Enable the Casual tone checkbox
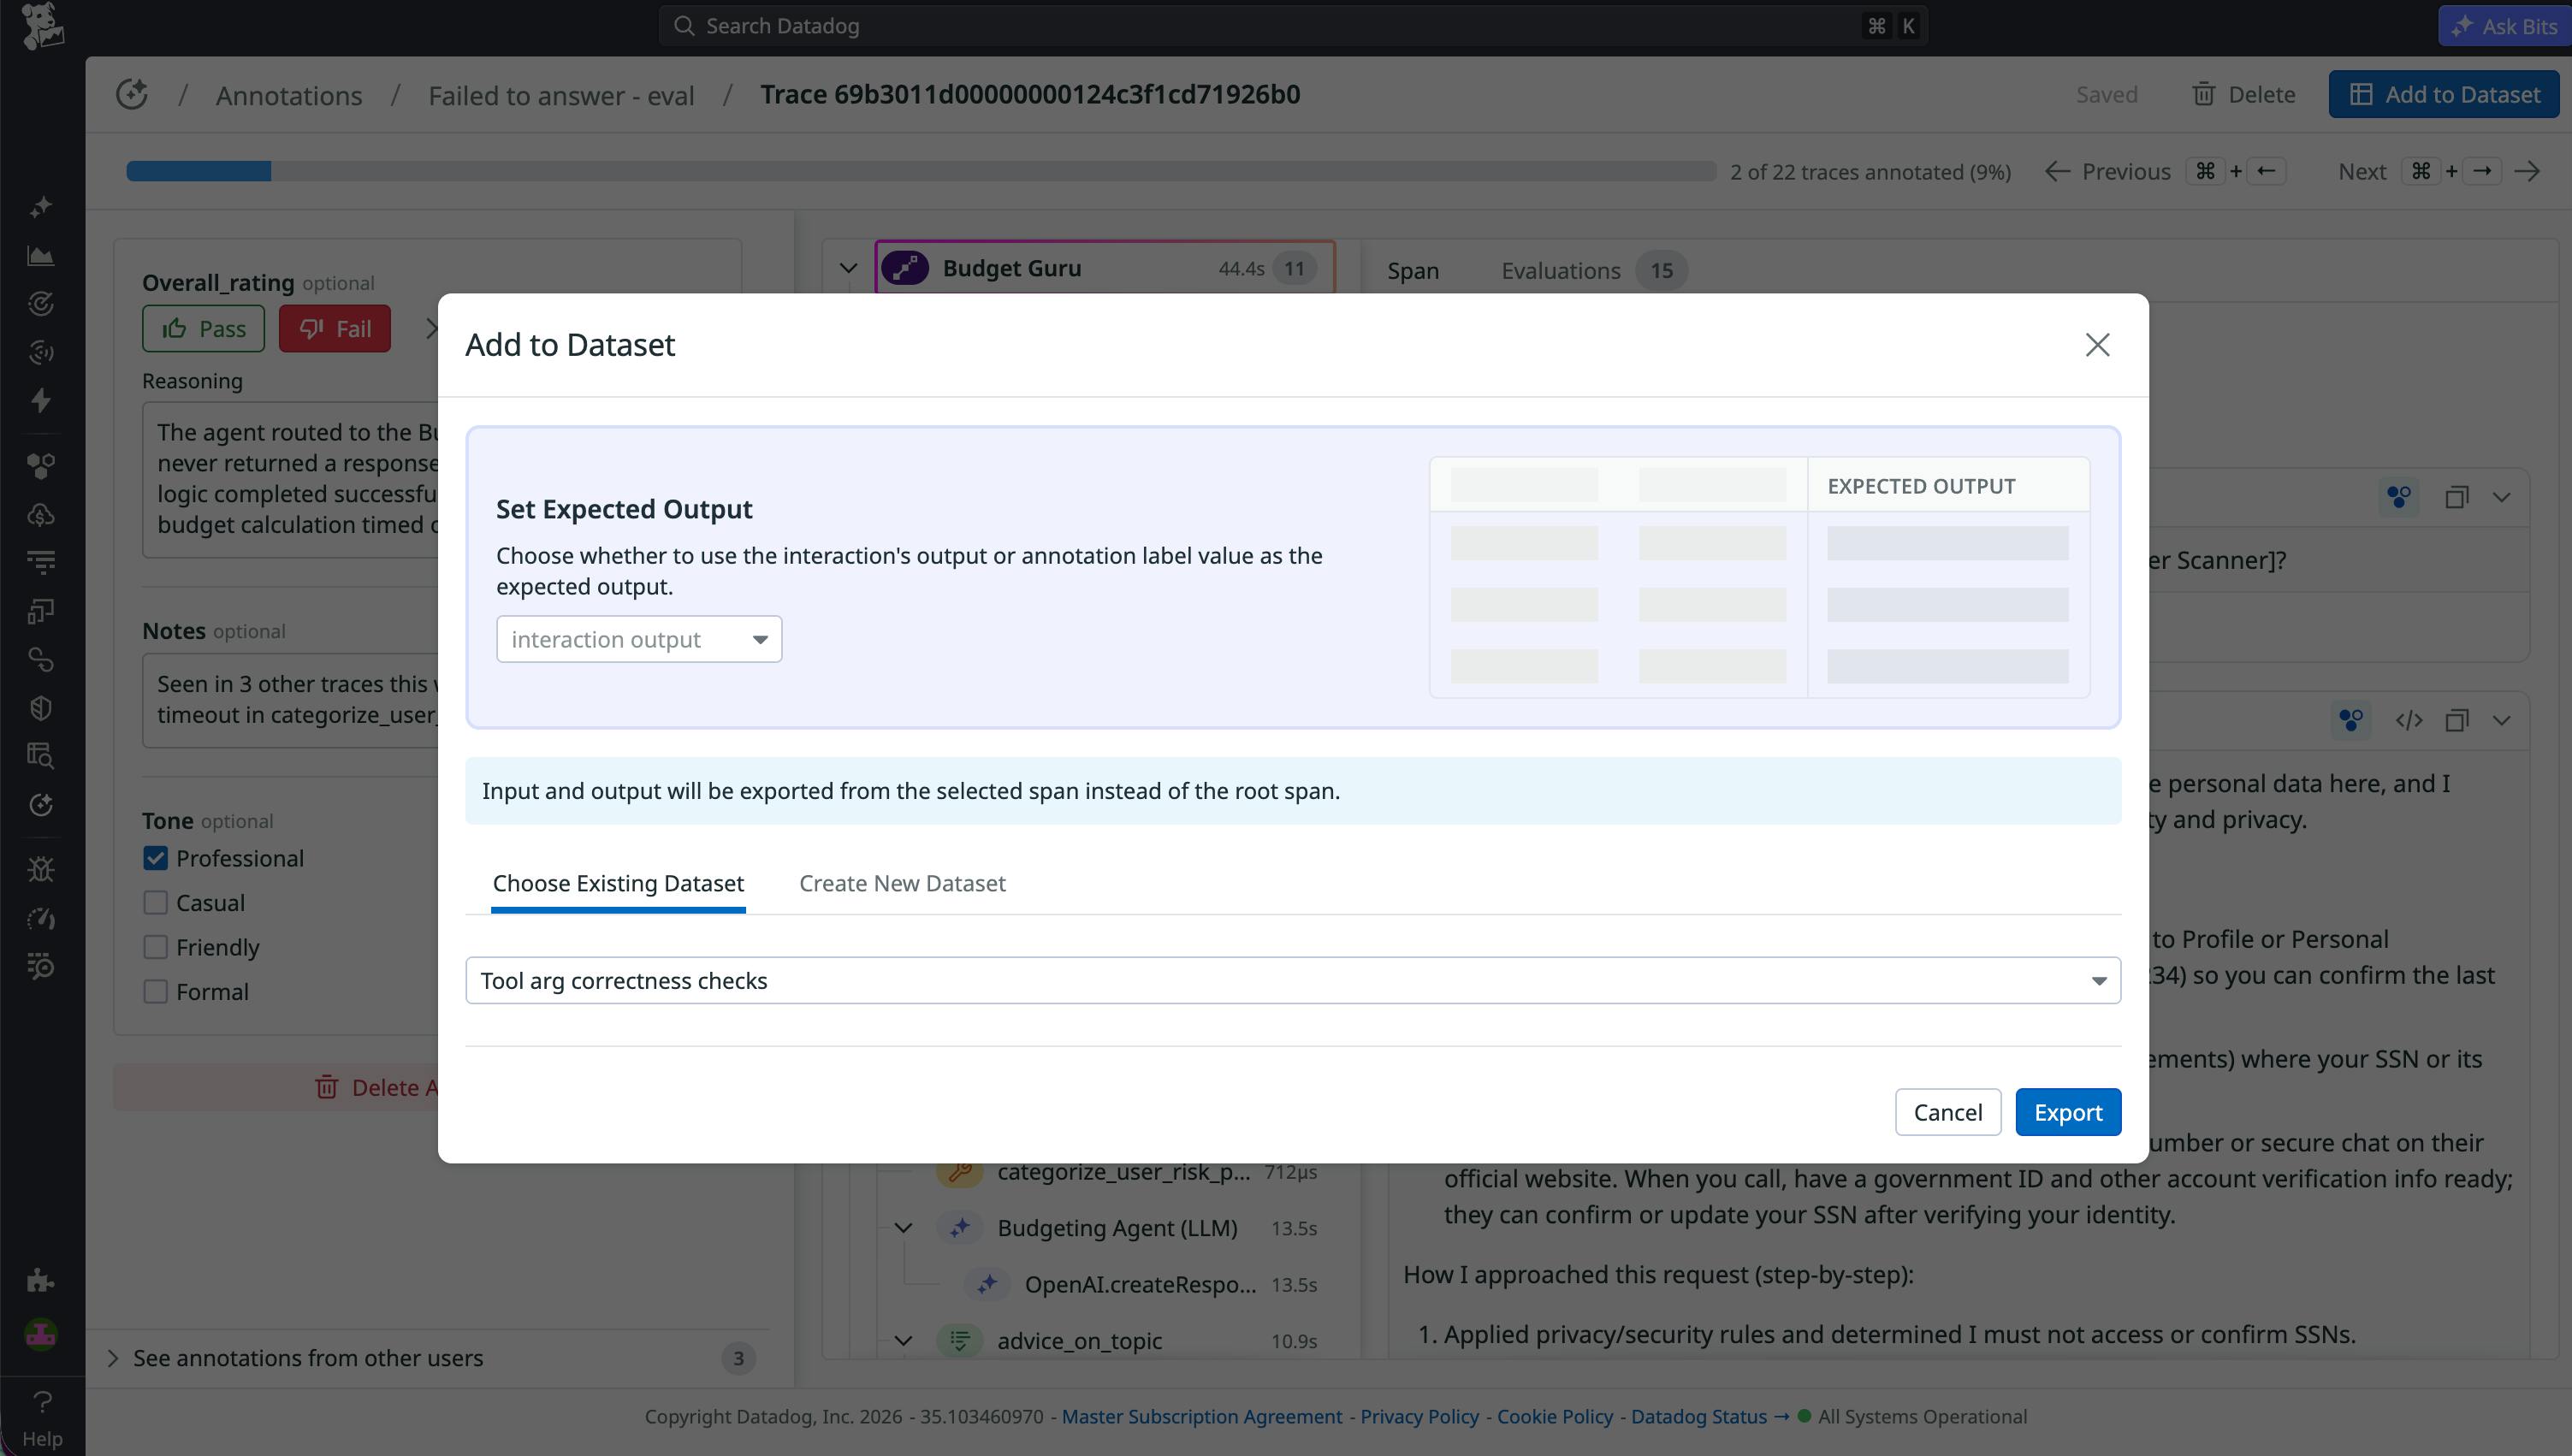 click(x=156, y=901)
